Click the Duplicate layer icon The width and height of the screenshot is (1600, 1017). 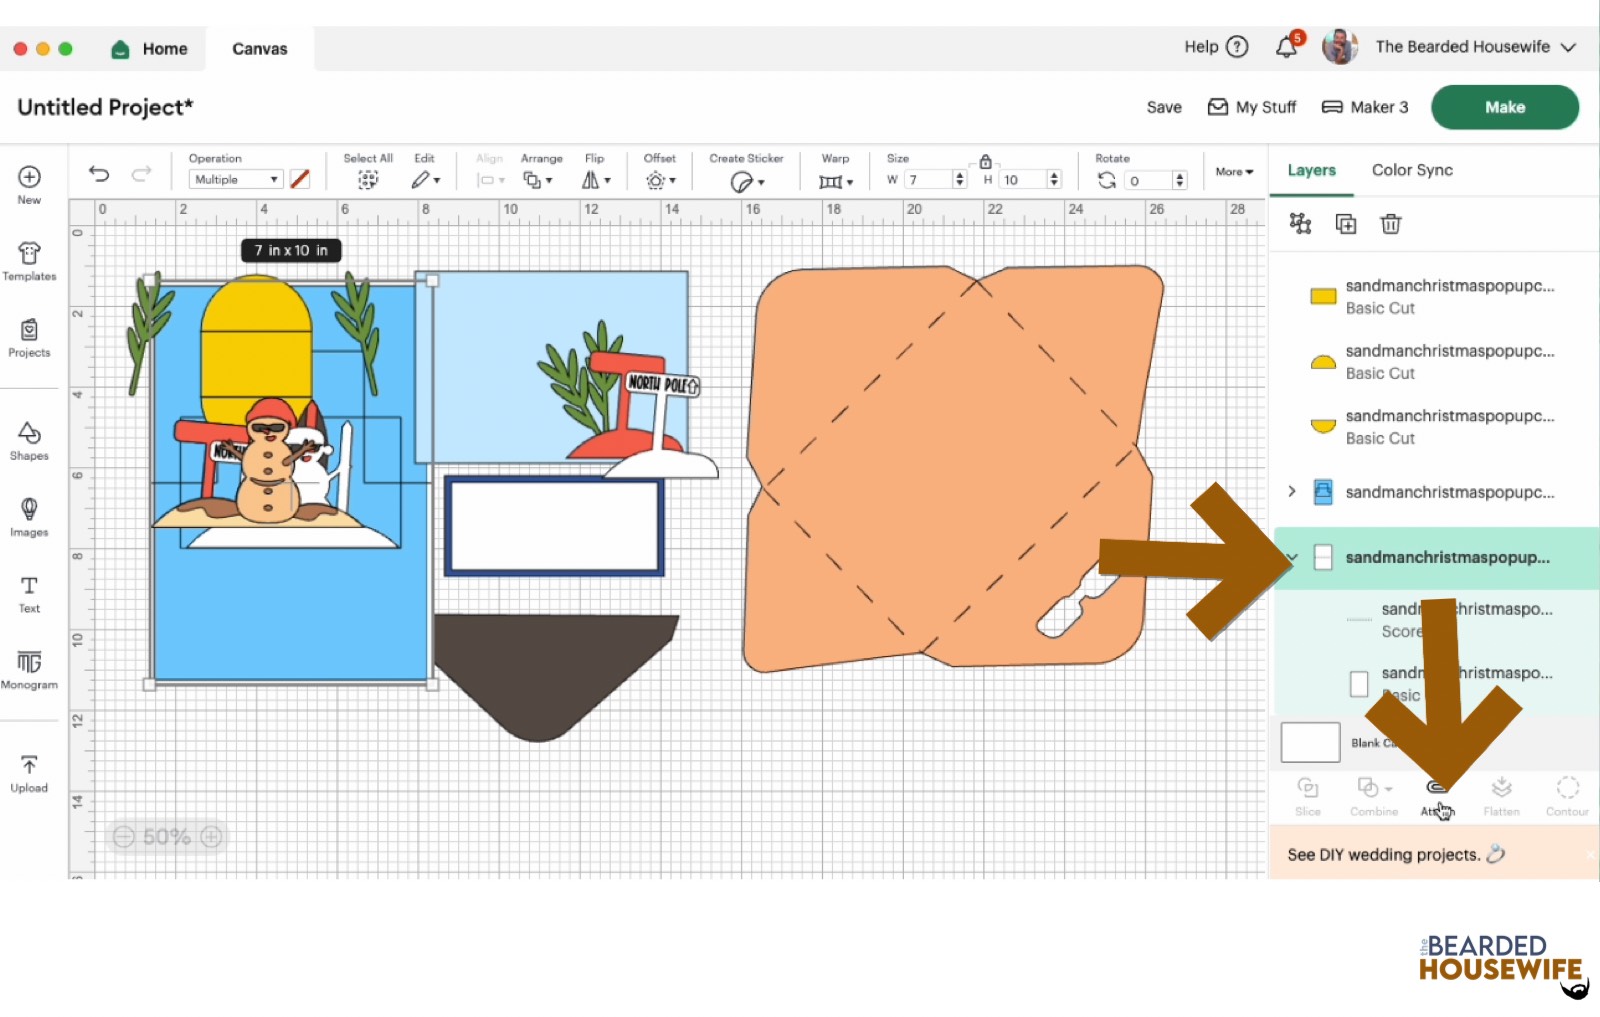(x=1346, y=224)
